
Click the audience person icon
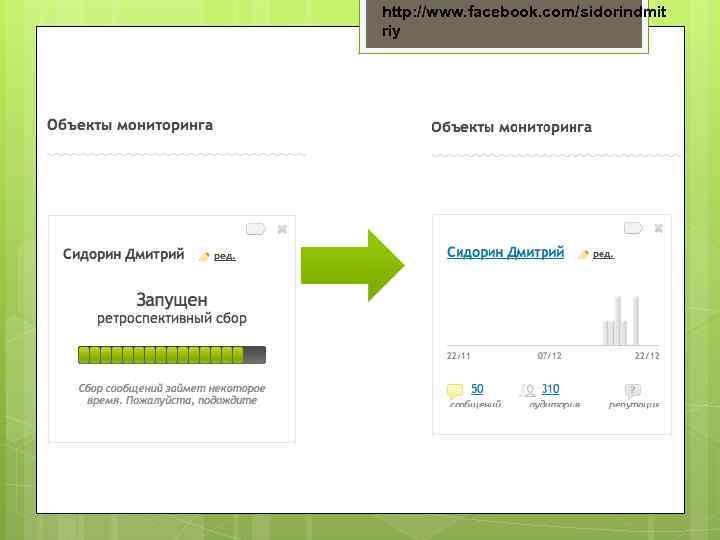(x=529, y=390)
